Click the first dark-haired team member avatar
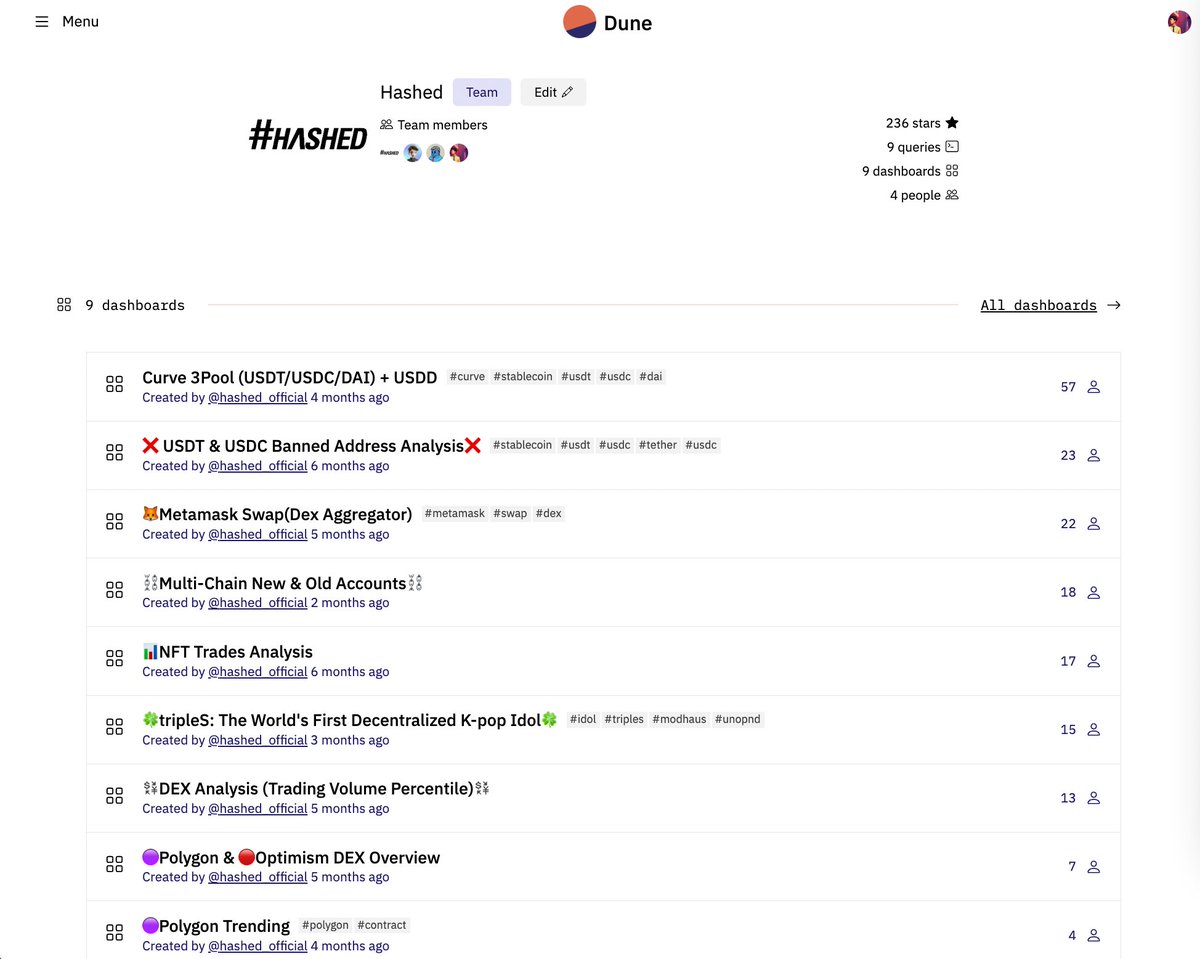 (x=413, y=153)
